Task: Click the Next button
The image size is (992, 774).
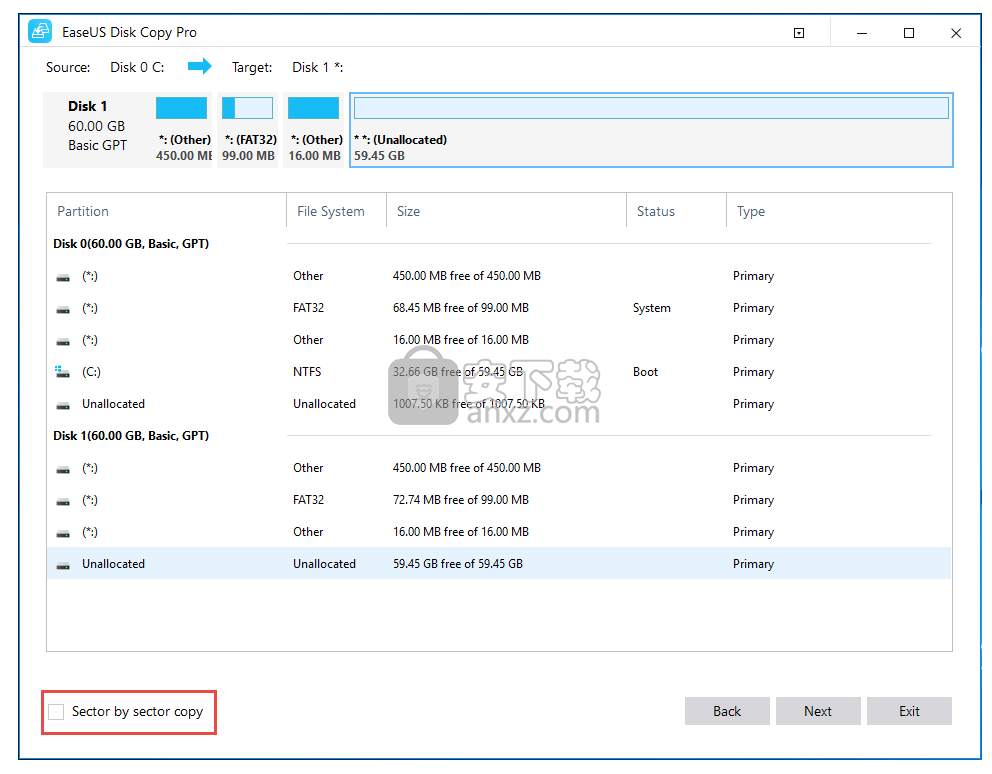Action: pyautogui.click(x=818, y=711)
